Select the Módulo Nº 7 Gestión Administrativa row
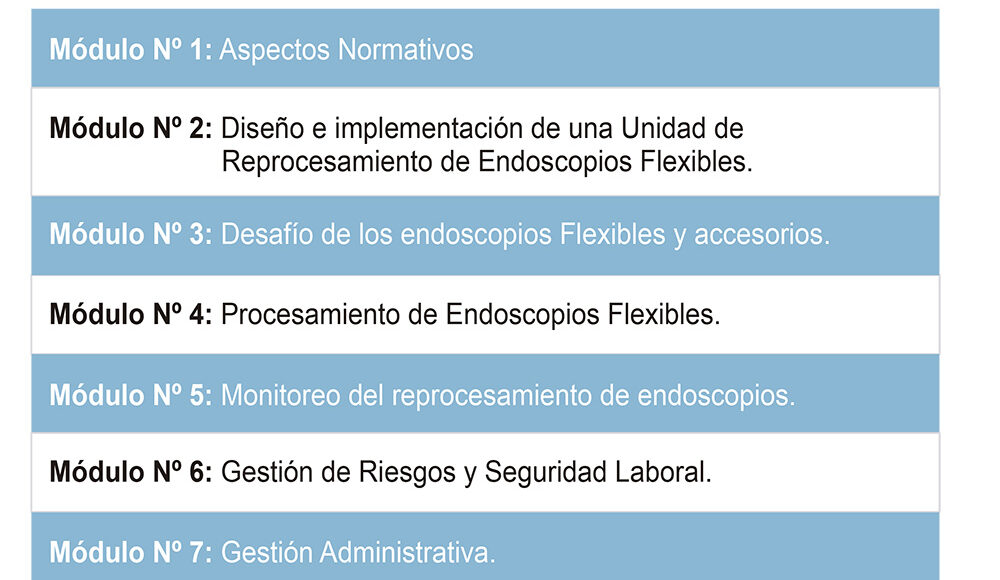Image resolution: width=1000 pixels, height=580 pixels. (x=485, y=546)
